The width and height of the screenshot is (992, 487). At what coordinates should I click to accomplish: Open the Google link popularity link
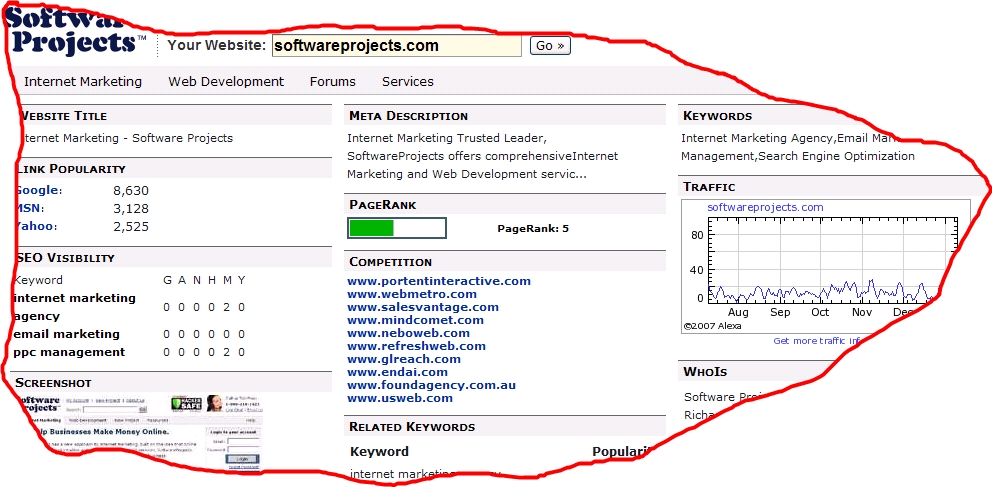click(x=38, y=190)
